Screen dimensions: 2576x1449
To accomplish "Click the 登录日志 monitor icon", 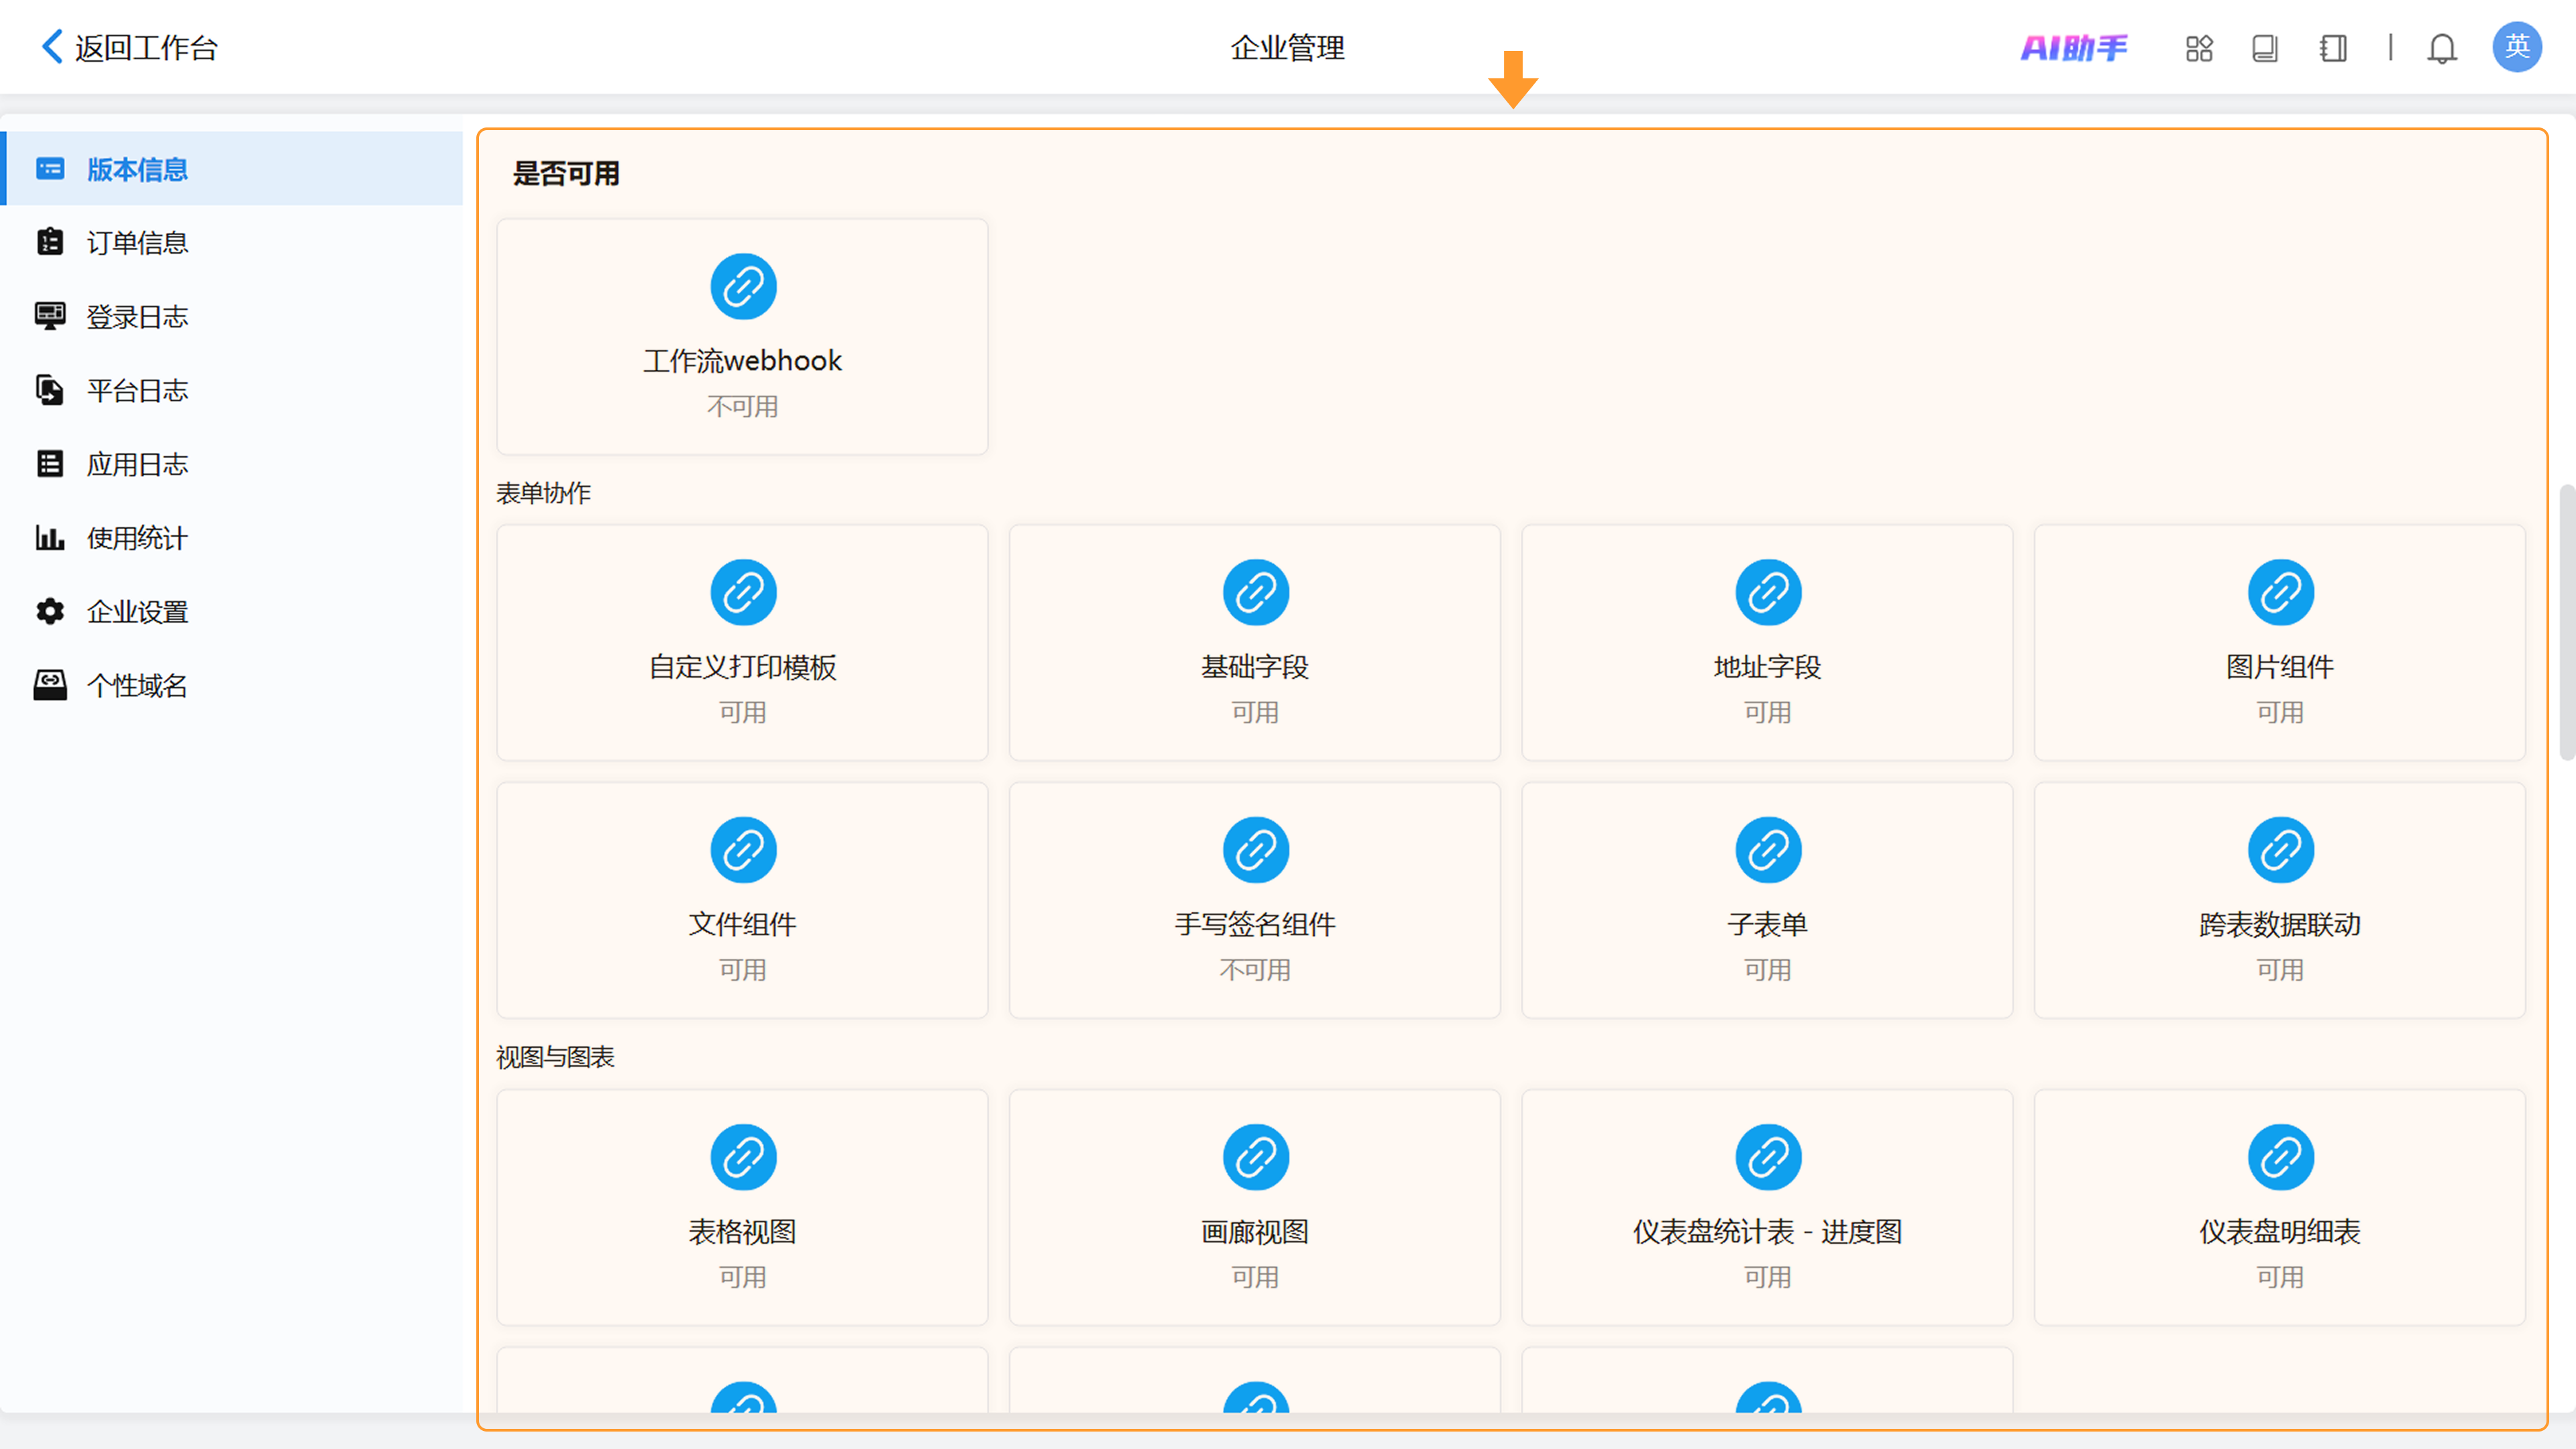I will (x=50, y=316).
